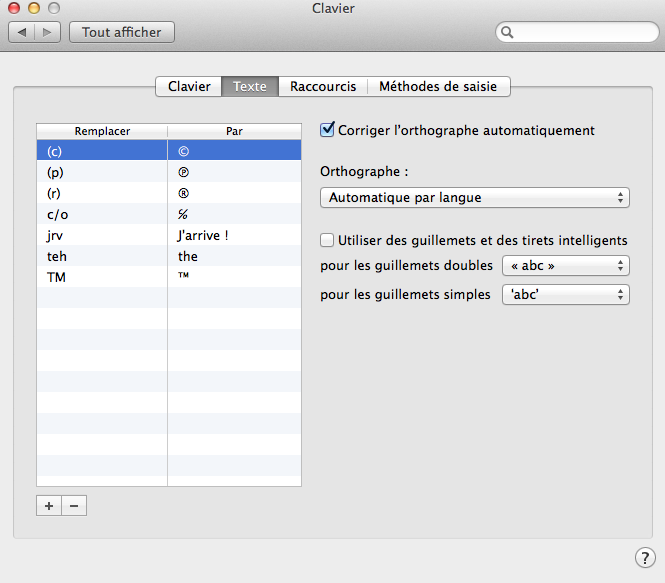Select the (r) replacement entry

102,193
